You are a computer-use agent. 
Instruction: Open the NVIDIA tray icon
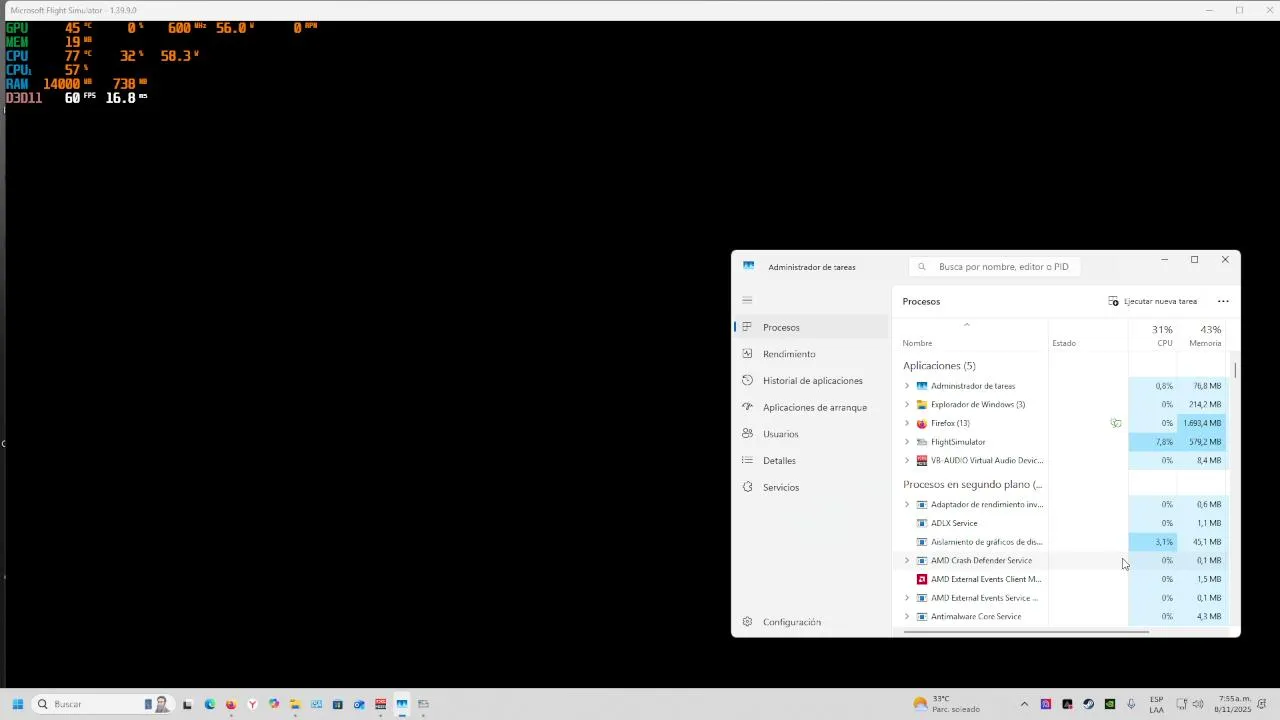1110,704
